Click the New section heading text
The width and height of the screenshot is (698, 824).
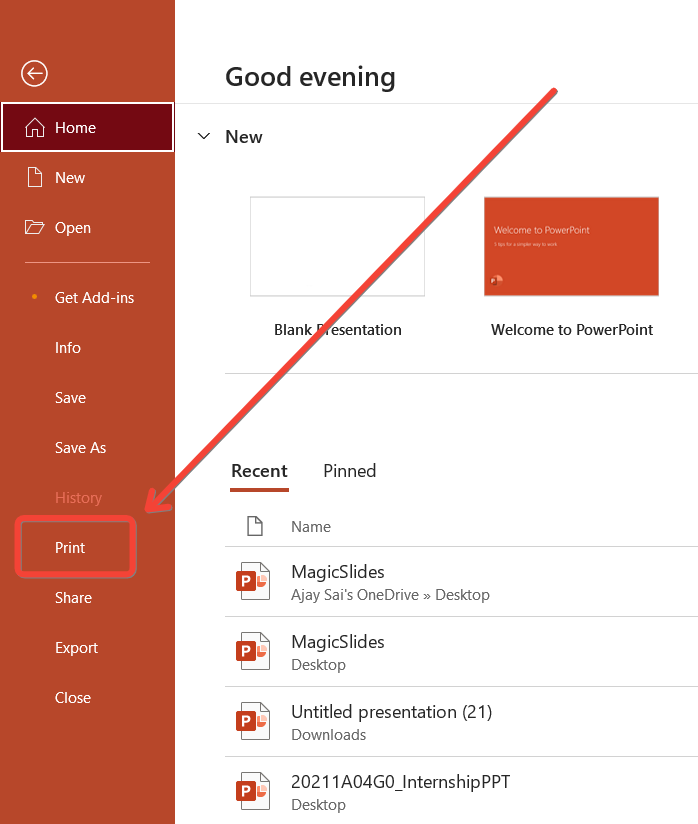(x=243, y=137)
